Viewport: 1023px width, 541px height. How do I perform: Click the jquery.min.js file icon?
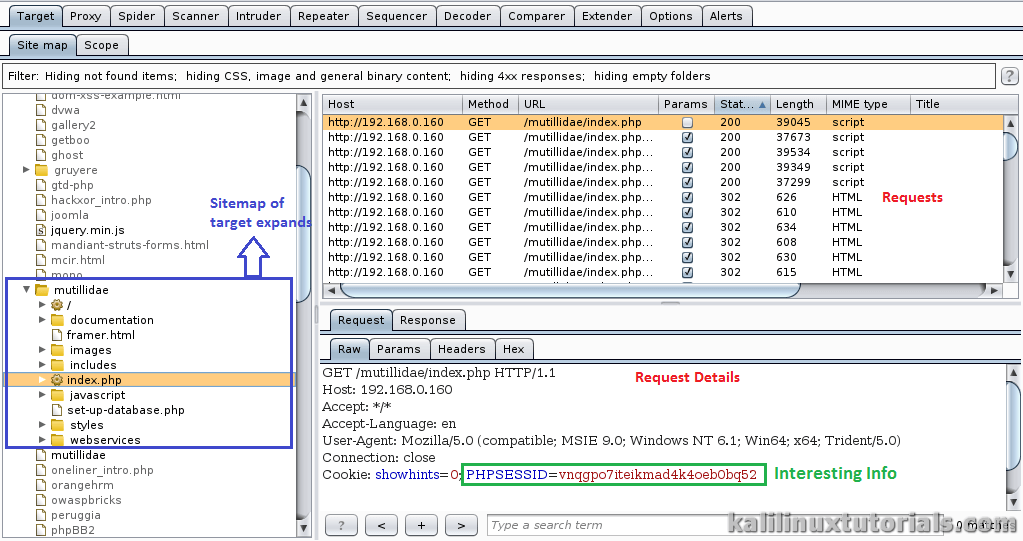(42, 230)
